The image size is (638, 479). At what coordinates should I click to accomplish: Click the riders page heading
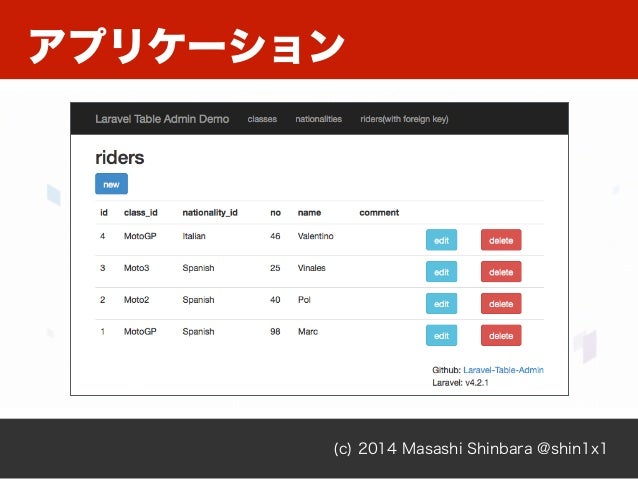pos(120,157)
